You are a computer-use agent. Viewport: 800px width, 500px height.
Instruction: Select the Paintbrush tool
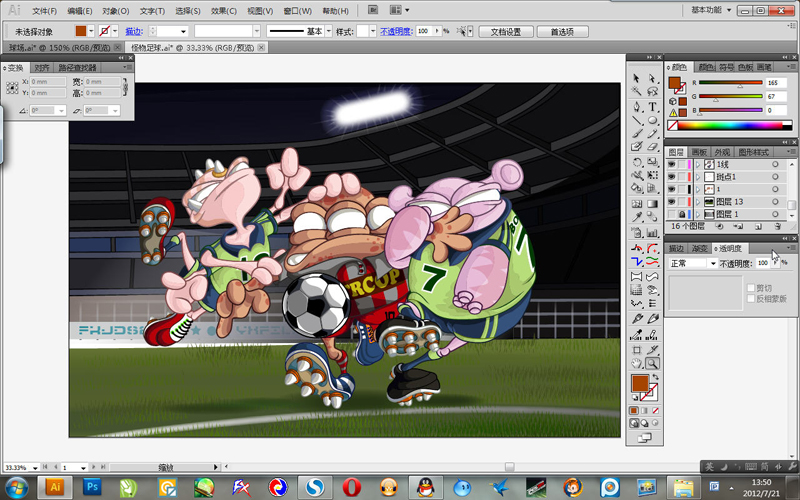click(636, 134)
